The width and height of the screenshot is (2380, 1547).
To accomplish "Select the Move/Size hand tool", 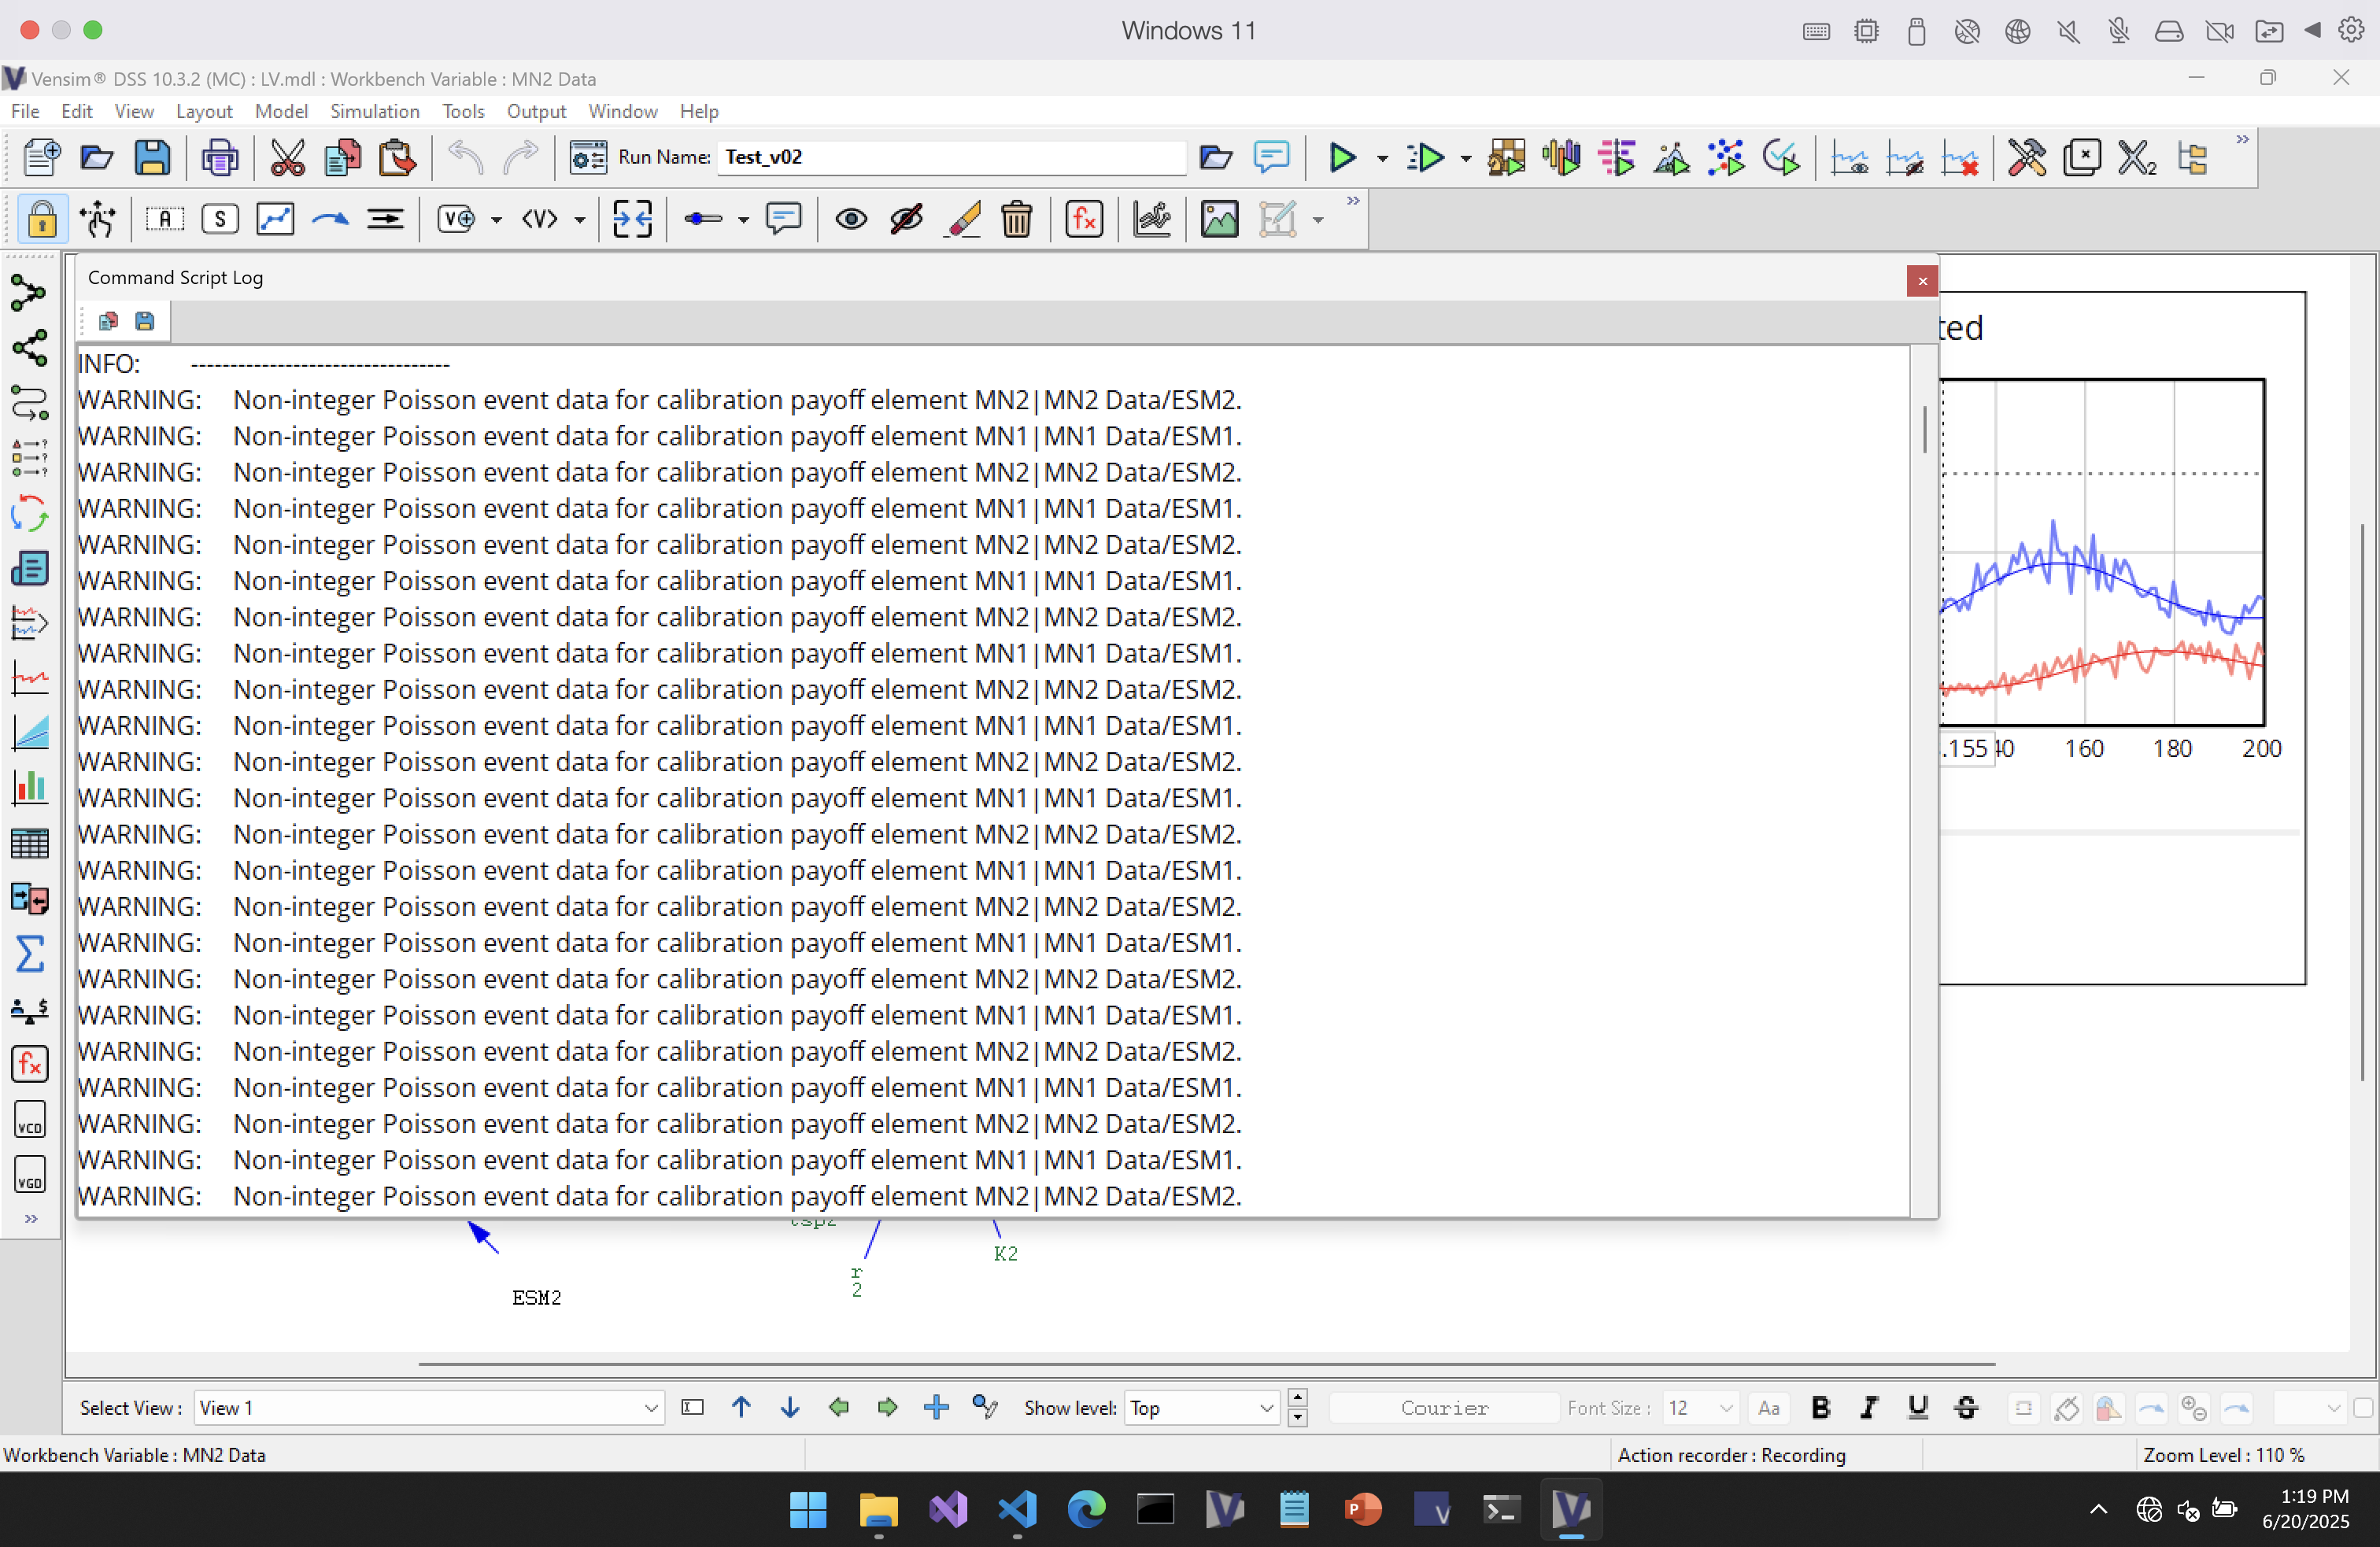I will point(98,218).
